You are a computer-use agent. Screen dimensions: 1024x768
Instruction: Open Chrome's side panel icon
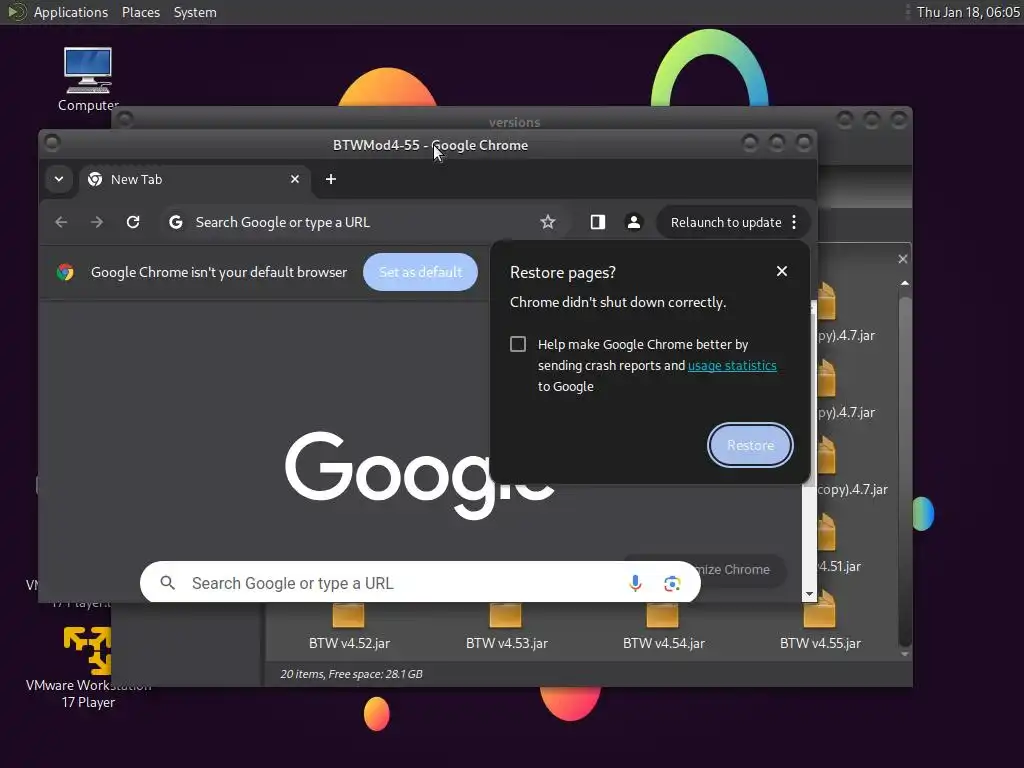click(598, 222)
